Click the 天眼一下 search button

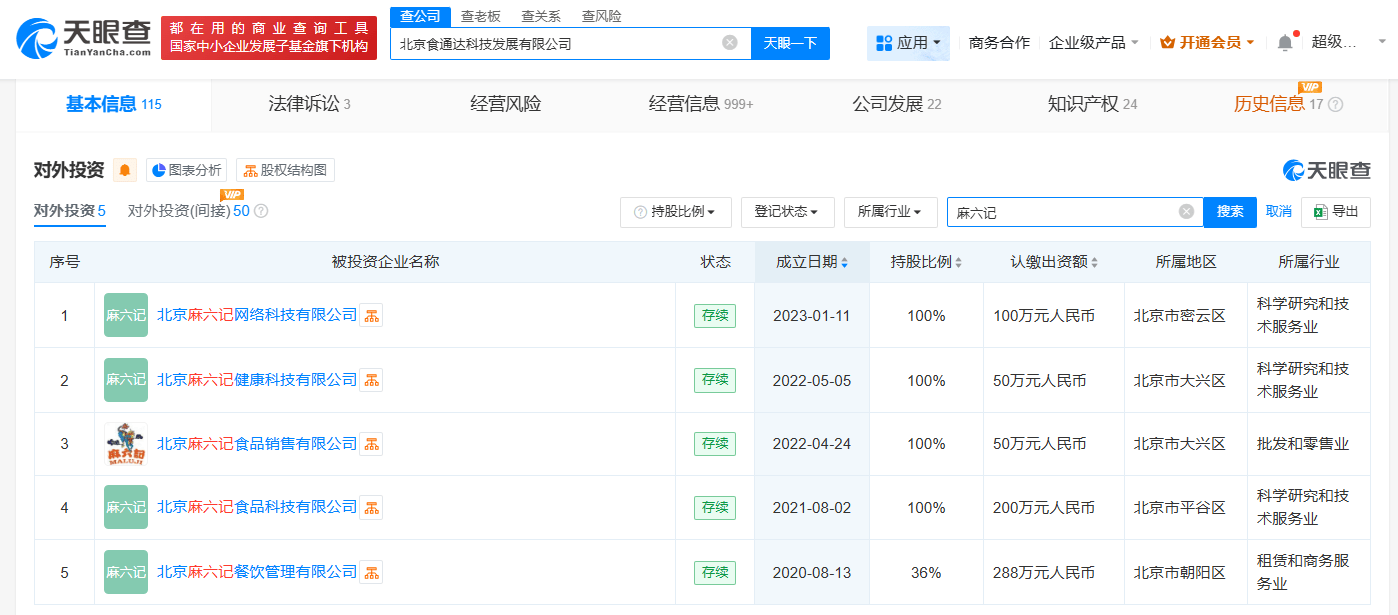790,43
